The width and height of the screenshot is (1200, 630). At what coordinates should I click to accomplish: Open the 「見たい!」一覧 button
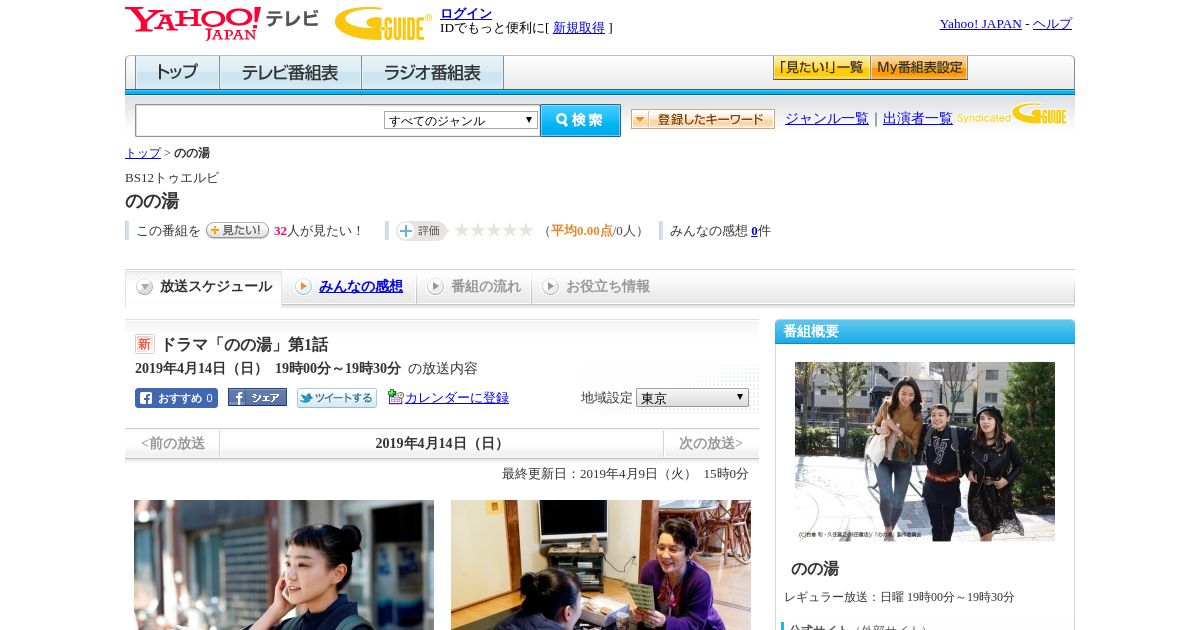coord(821,68)
